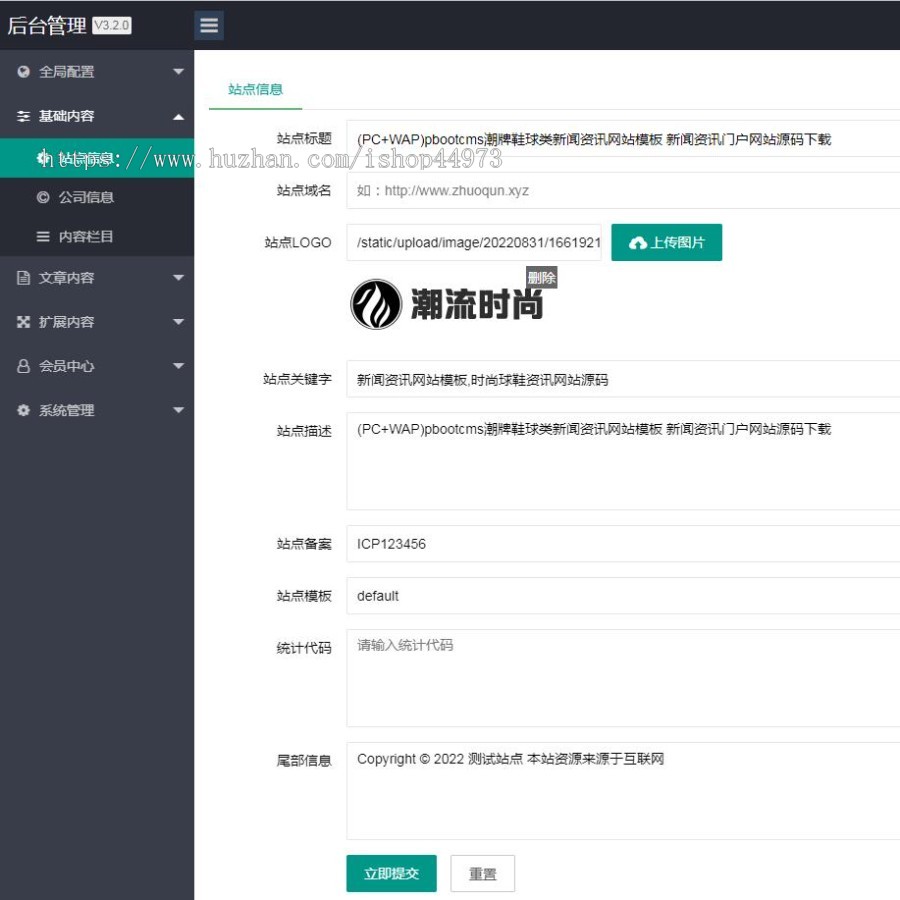
Task: Focus the 站点LOGO path field
Action: (x=474, y=242)
